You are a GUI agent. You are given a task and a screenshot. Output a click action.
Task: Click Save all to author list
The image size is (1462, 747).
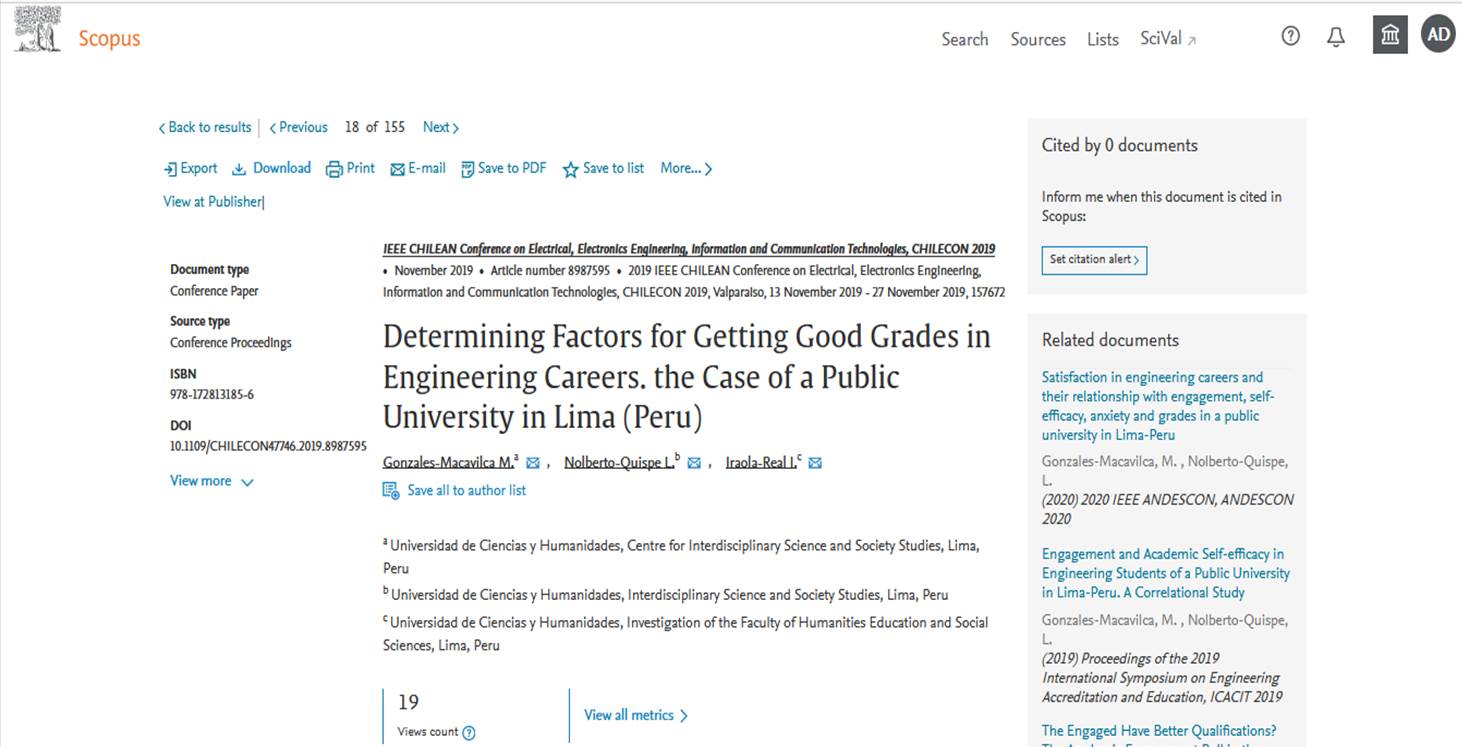(454, 490)
